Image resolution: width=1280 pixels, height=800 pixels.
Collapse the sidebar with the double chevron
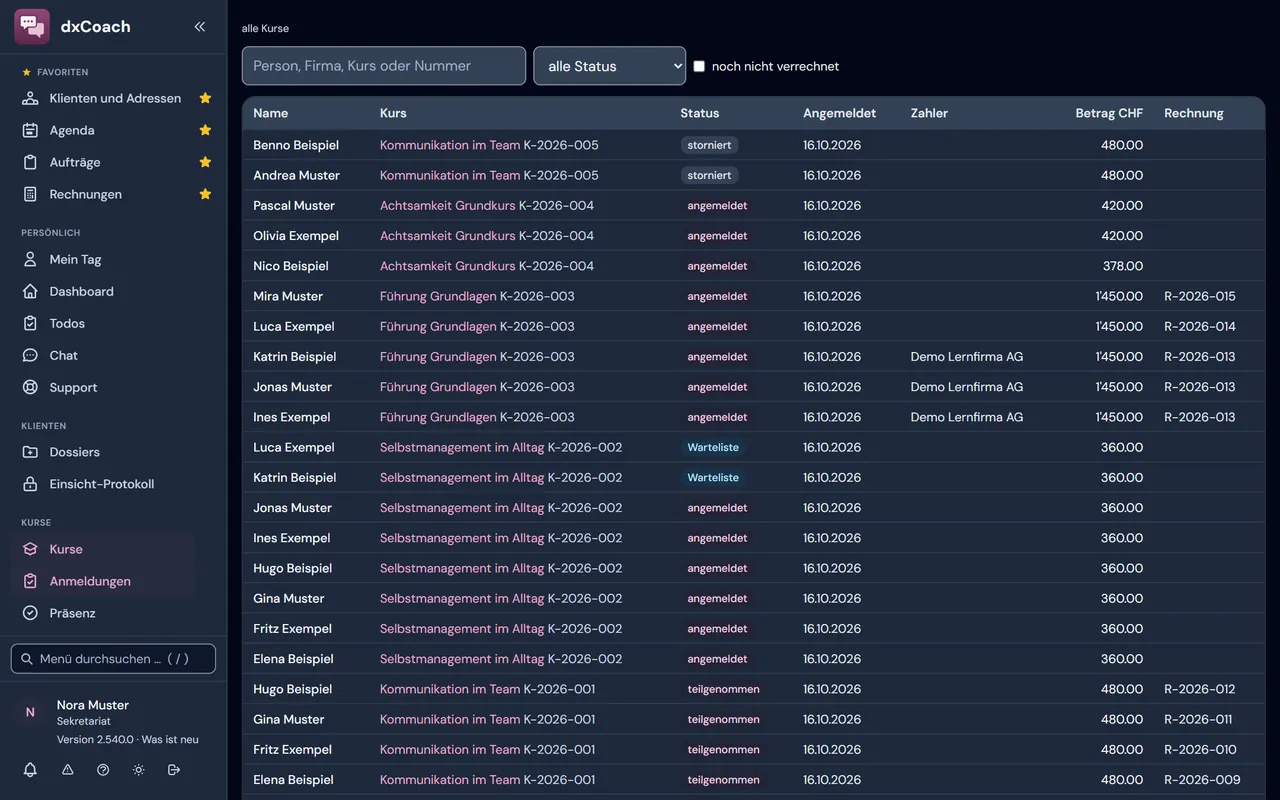click(200, 27)
